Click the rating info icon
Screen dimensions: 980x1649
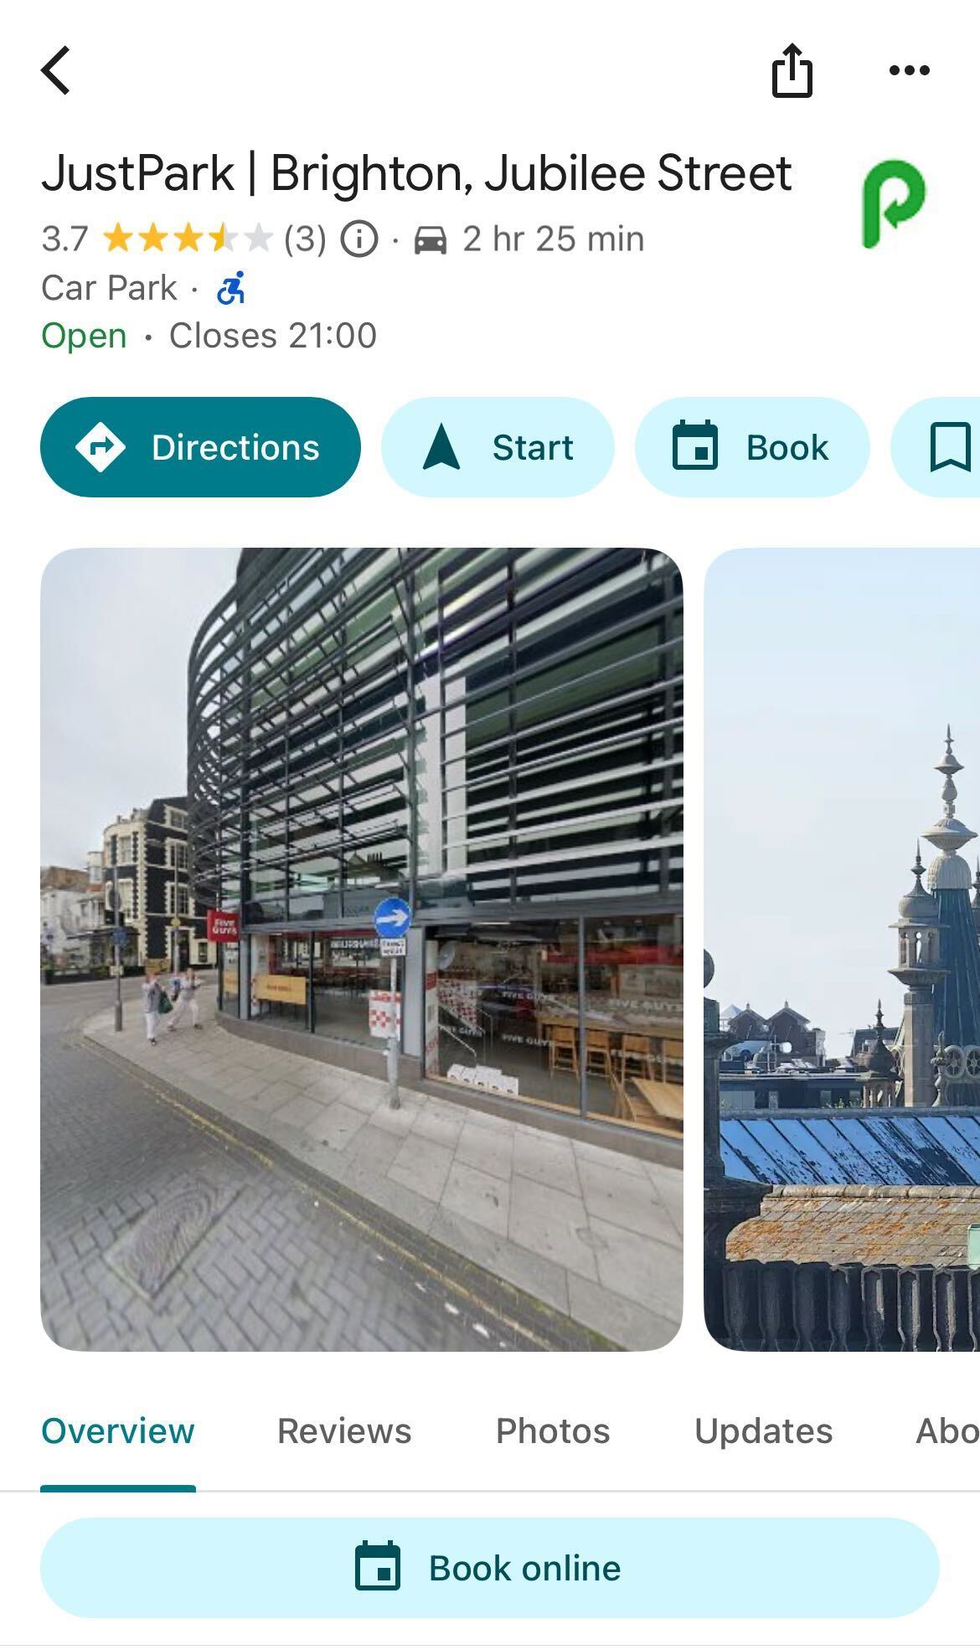pos(360,239)
